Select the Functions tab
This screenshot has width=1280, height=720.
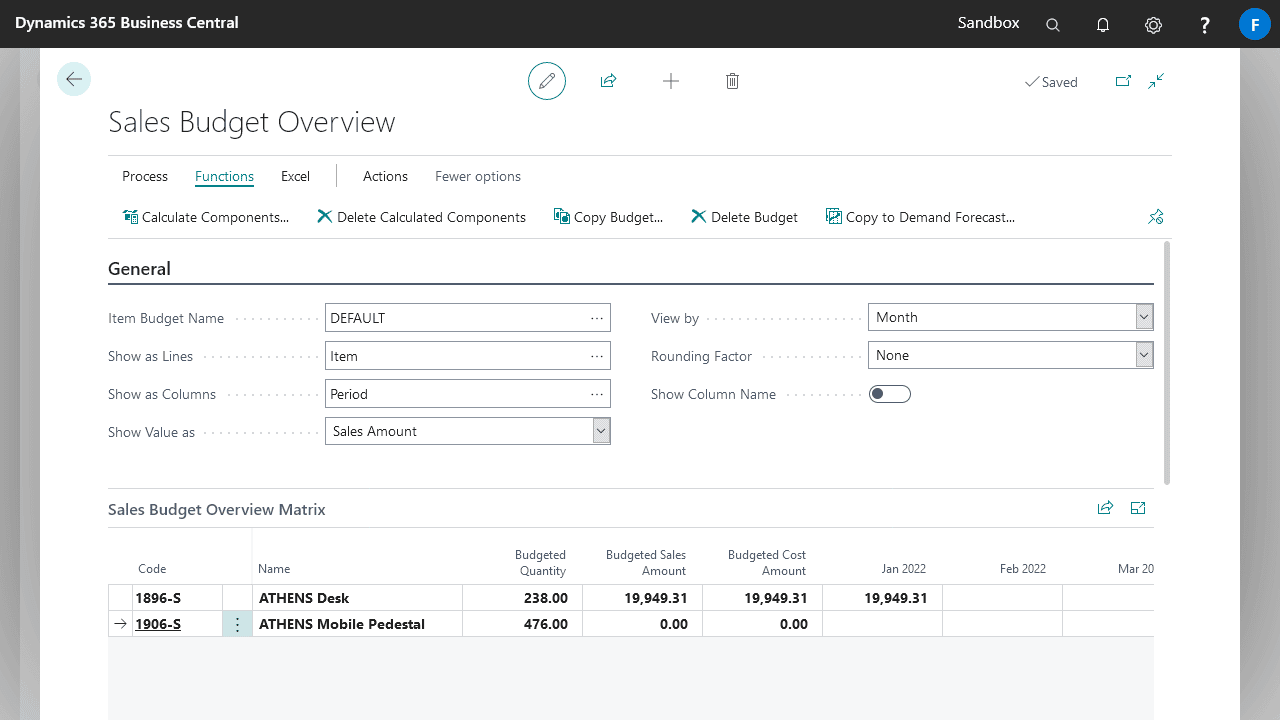224,176
